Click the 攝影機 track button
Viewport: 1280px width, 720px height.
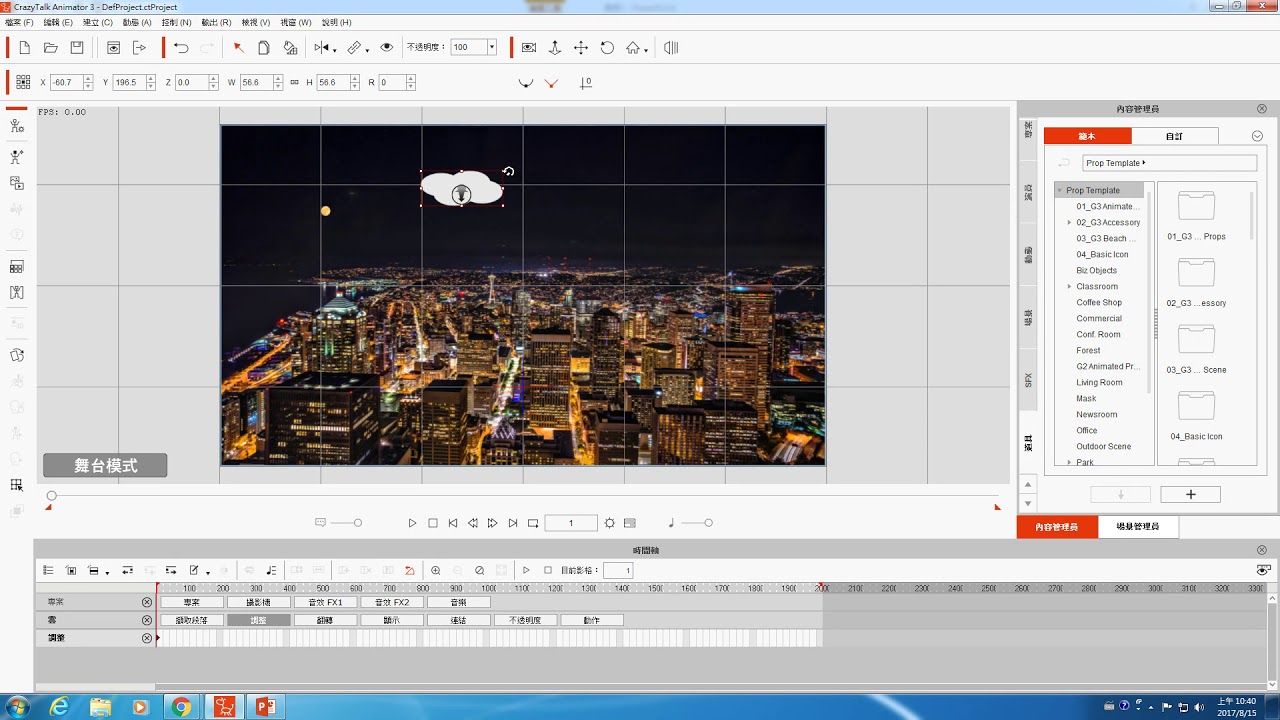[x=259, y=603]
